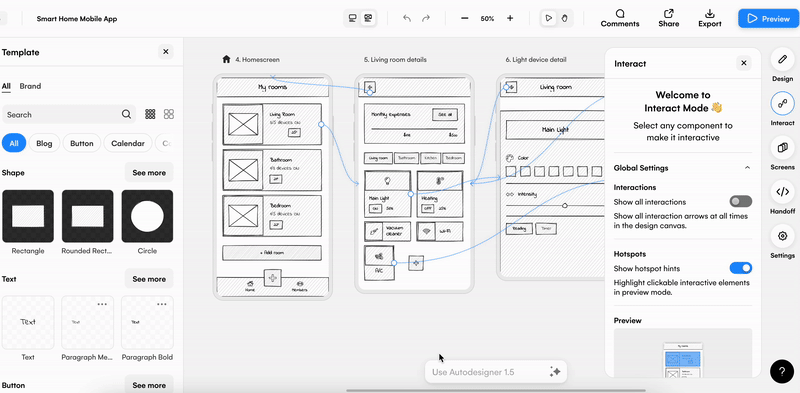Screen dimensions: 800x393
Task: Click the blue Preview button
Action: 769,18
